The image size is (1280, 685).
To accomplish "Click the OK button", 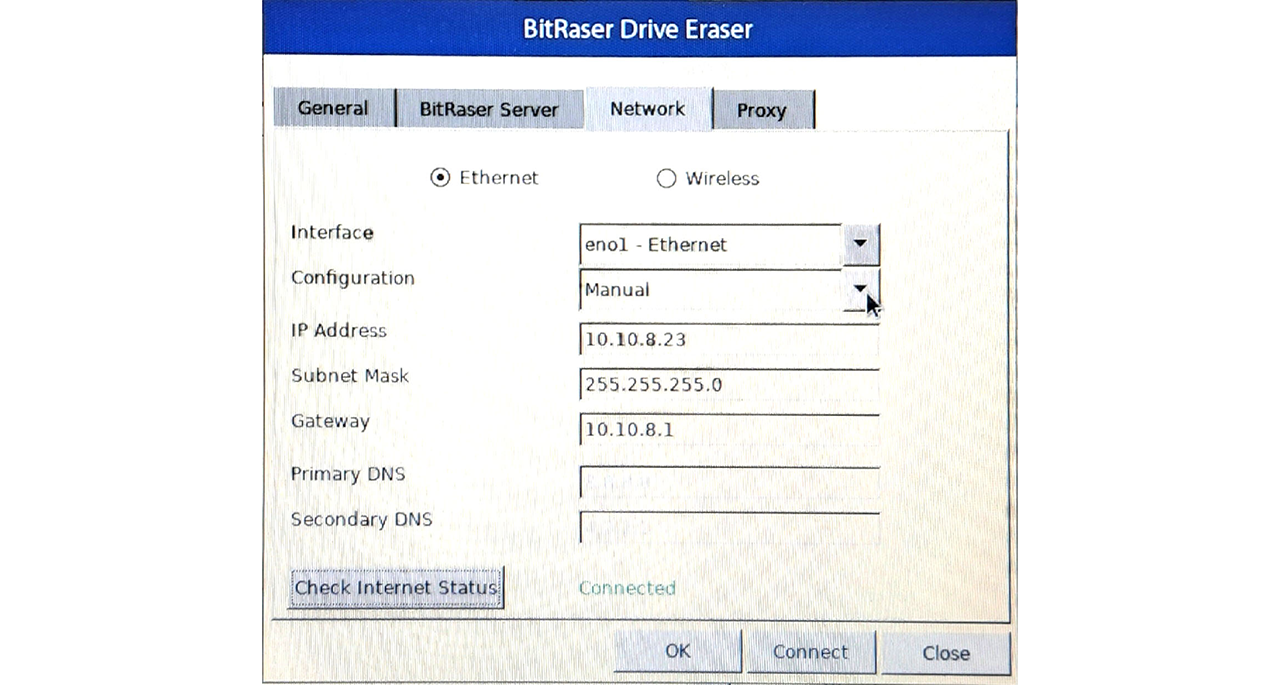I will click(677, 652).
